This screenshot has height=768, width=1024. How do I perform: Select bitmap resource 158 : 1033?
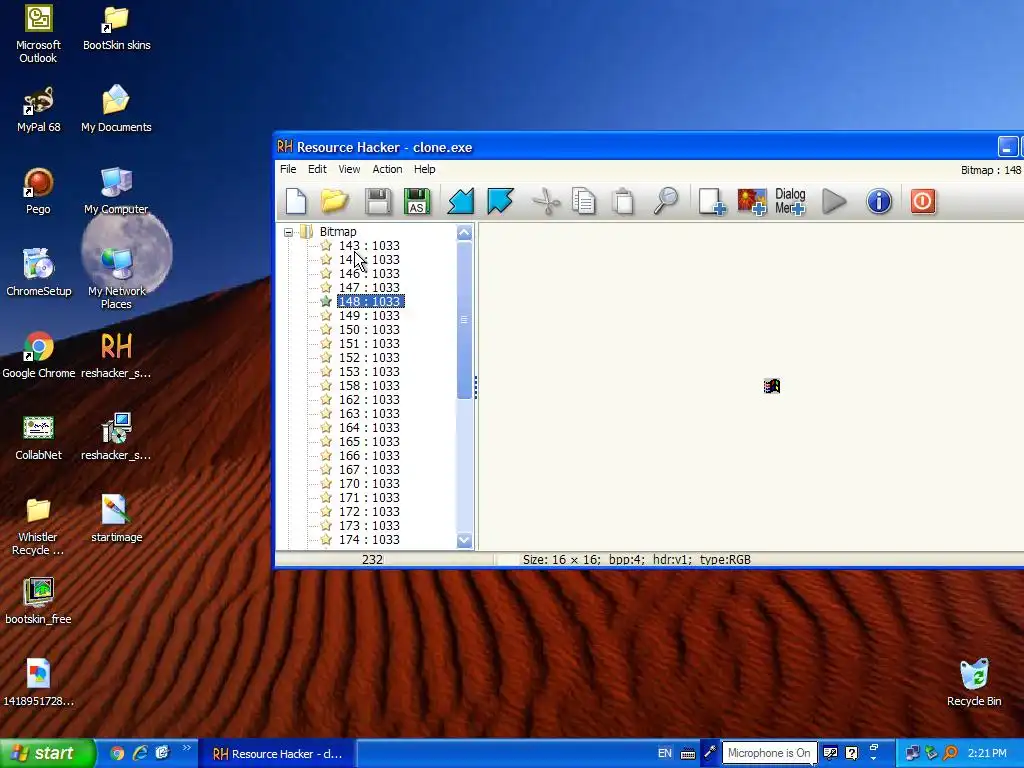coord(369,385)
